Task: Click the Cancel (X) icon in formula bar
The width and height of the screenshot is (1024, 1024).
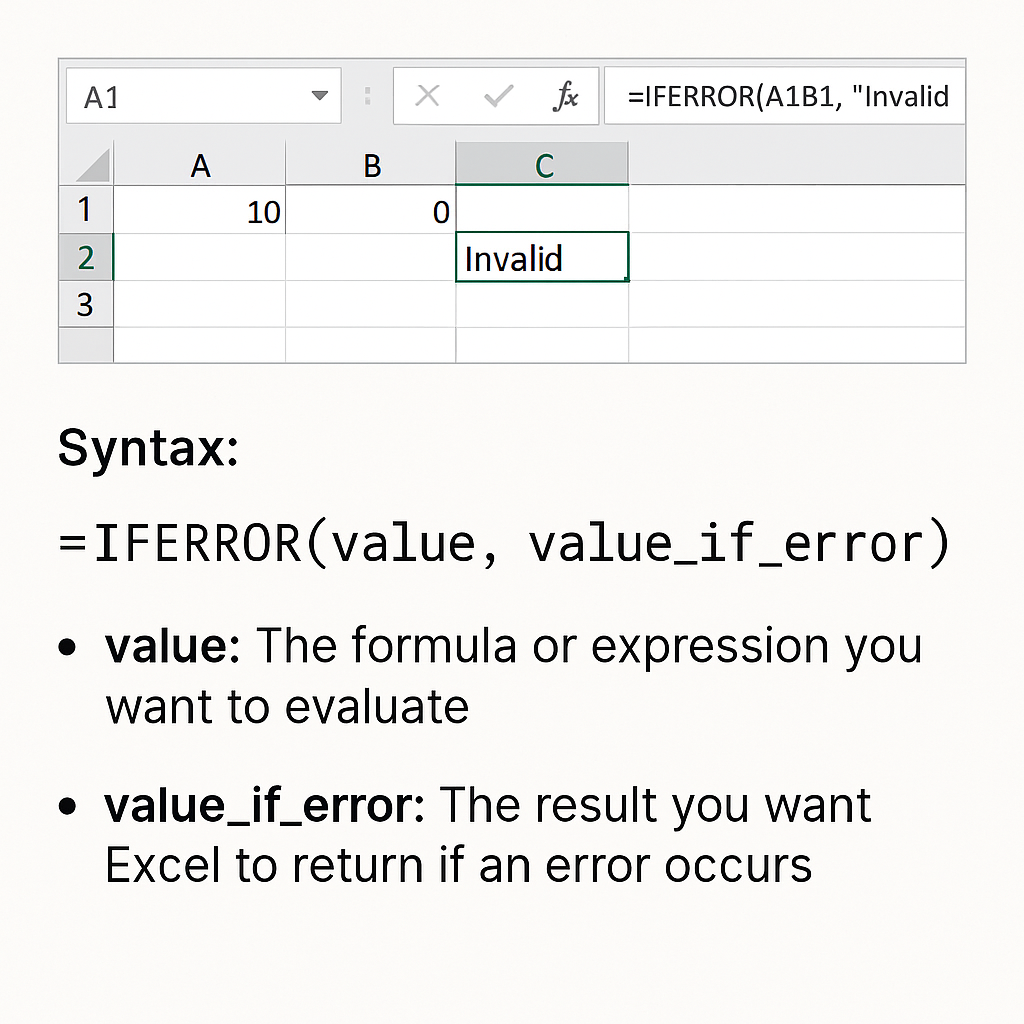Action: [428, 96]
